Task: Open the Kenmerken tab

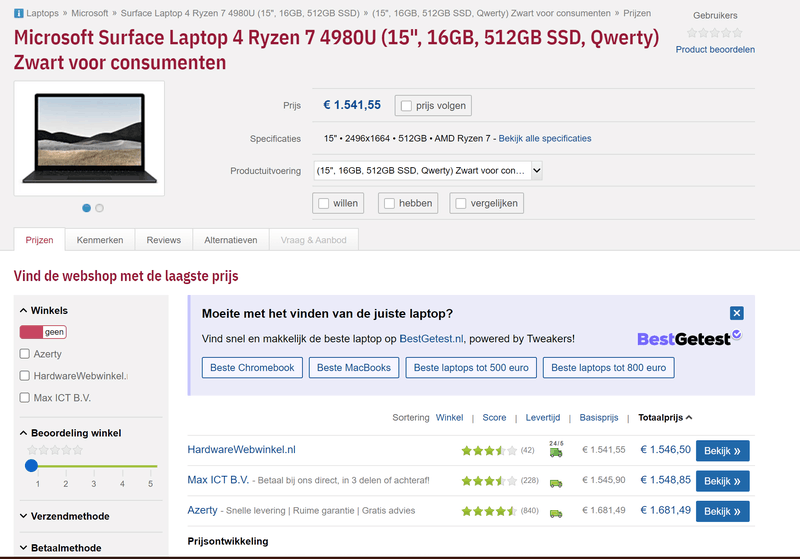Action: click(100, 240)
